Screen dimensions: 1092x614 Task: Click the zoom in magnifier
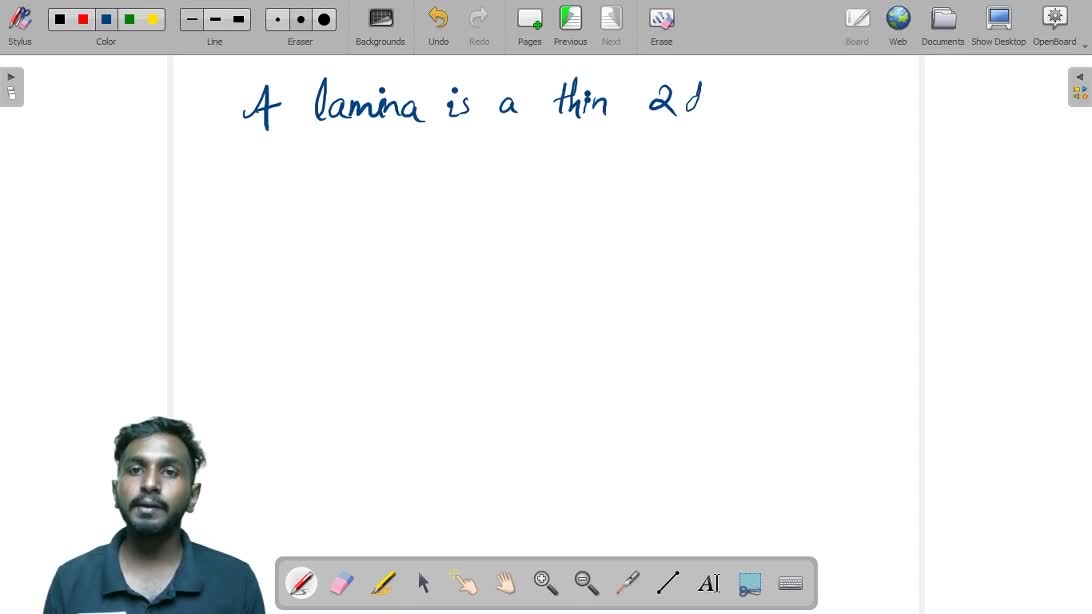[x=546, y=583]
